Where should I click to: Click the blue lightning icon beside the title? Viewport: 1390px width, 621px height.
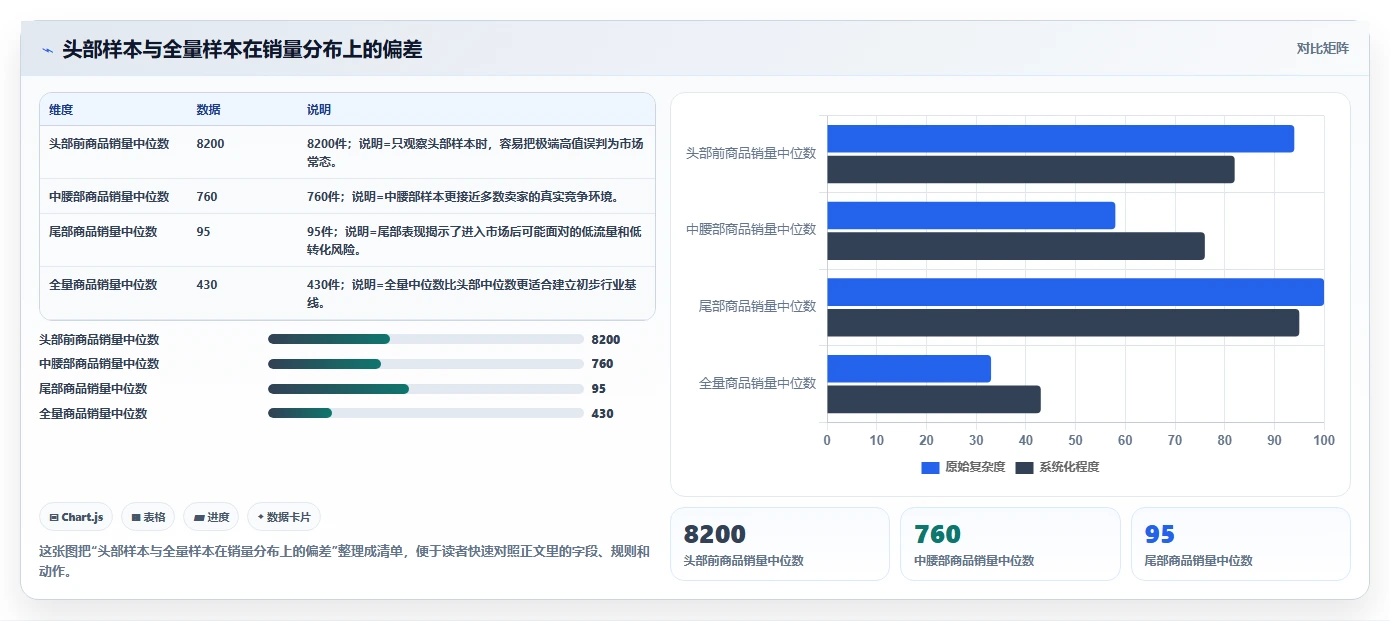click(x=48, y=50)
